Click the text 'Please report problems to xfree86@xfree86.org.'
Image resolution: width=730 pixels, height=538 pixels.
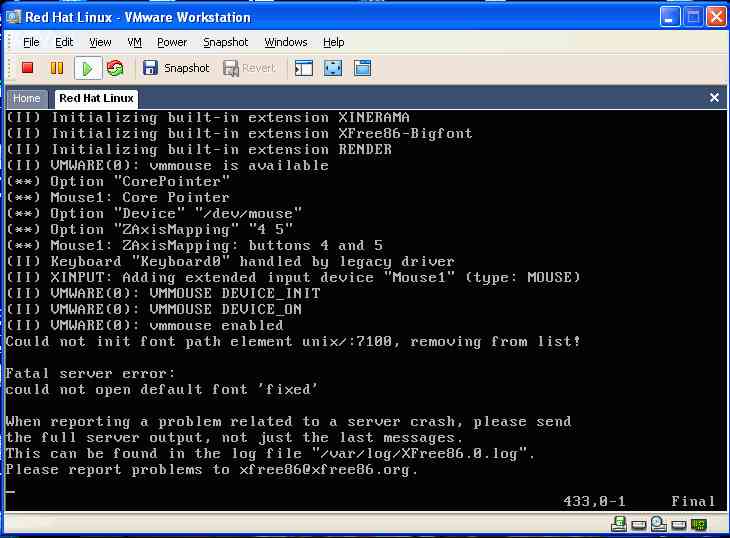(212, 470)
